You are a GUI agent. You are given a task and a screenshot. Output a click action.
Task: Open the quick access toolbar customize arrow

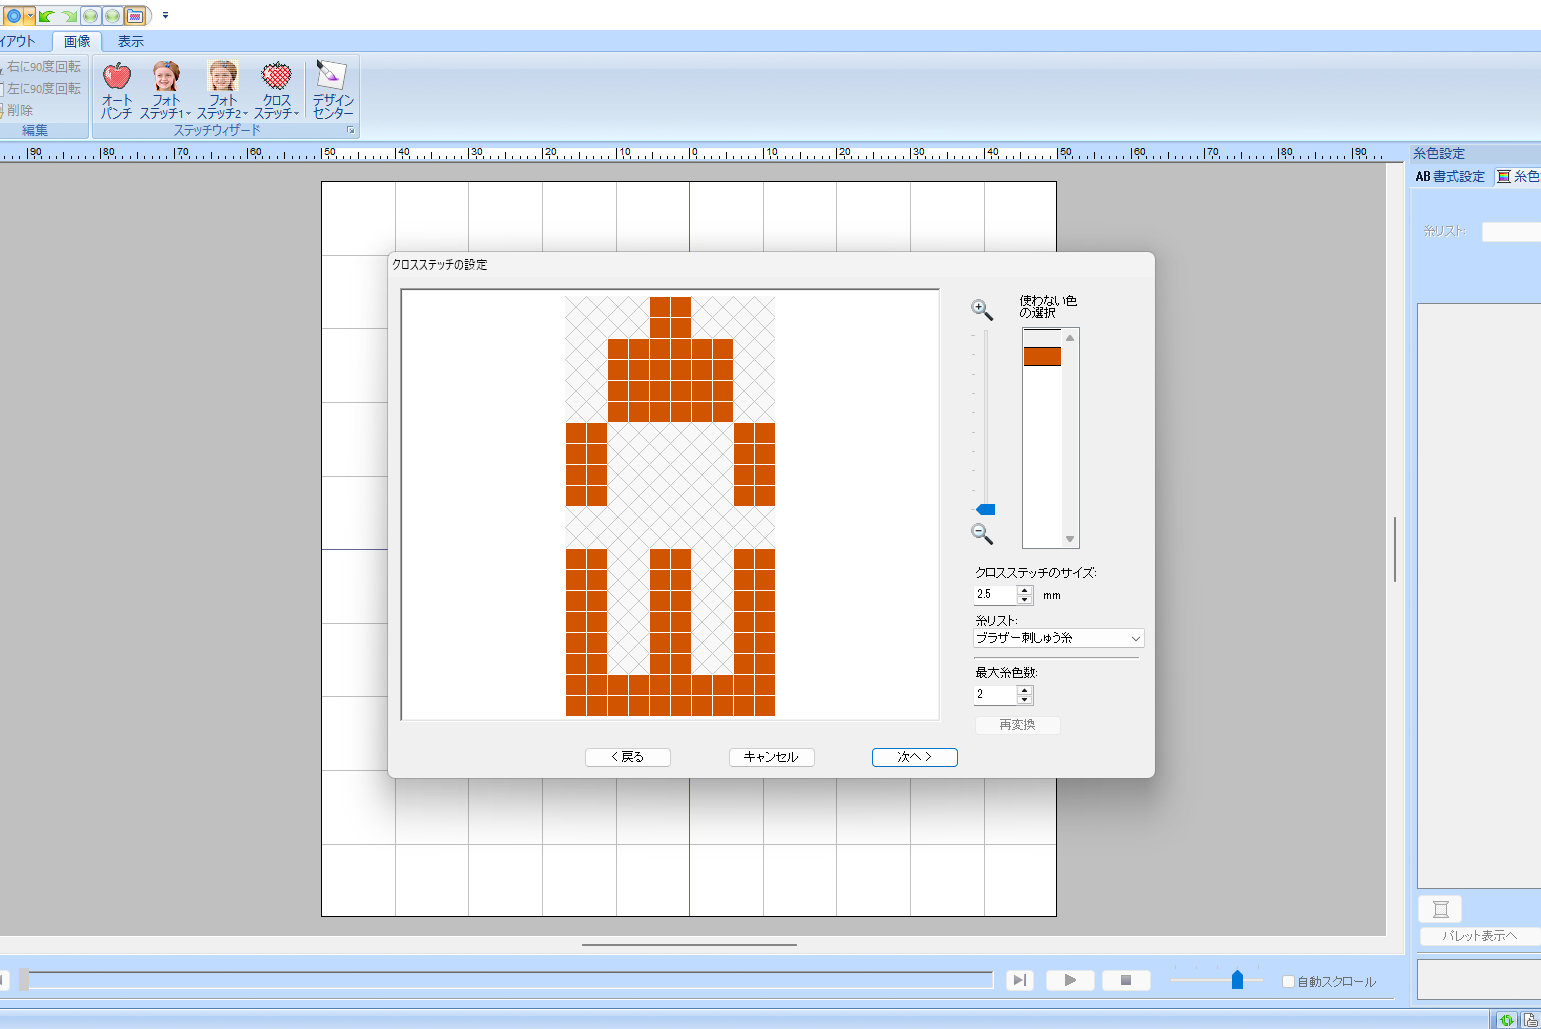(165, 16)
